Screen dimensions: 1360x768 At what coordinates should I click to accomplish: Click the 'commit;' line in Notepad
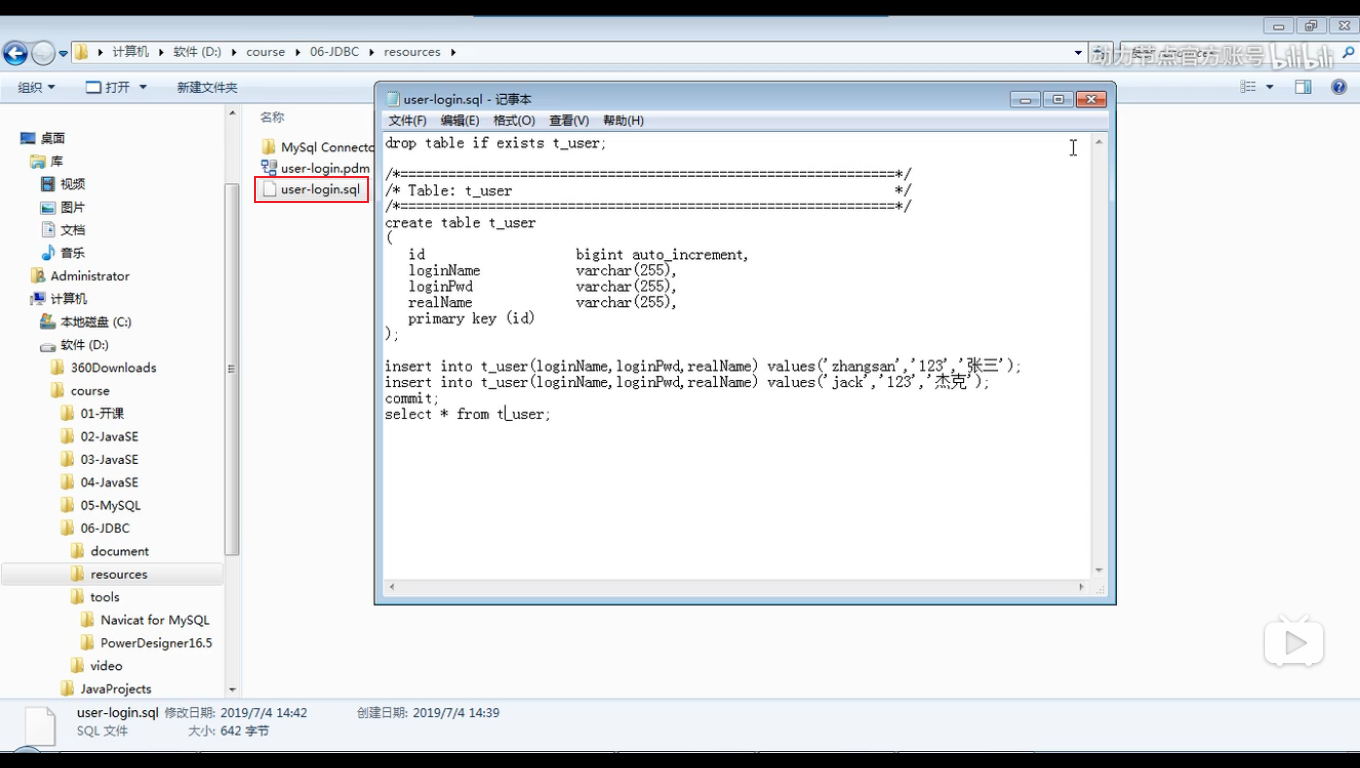pos(412,398)
